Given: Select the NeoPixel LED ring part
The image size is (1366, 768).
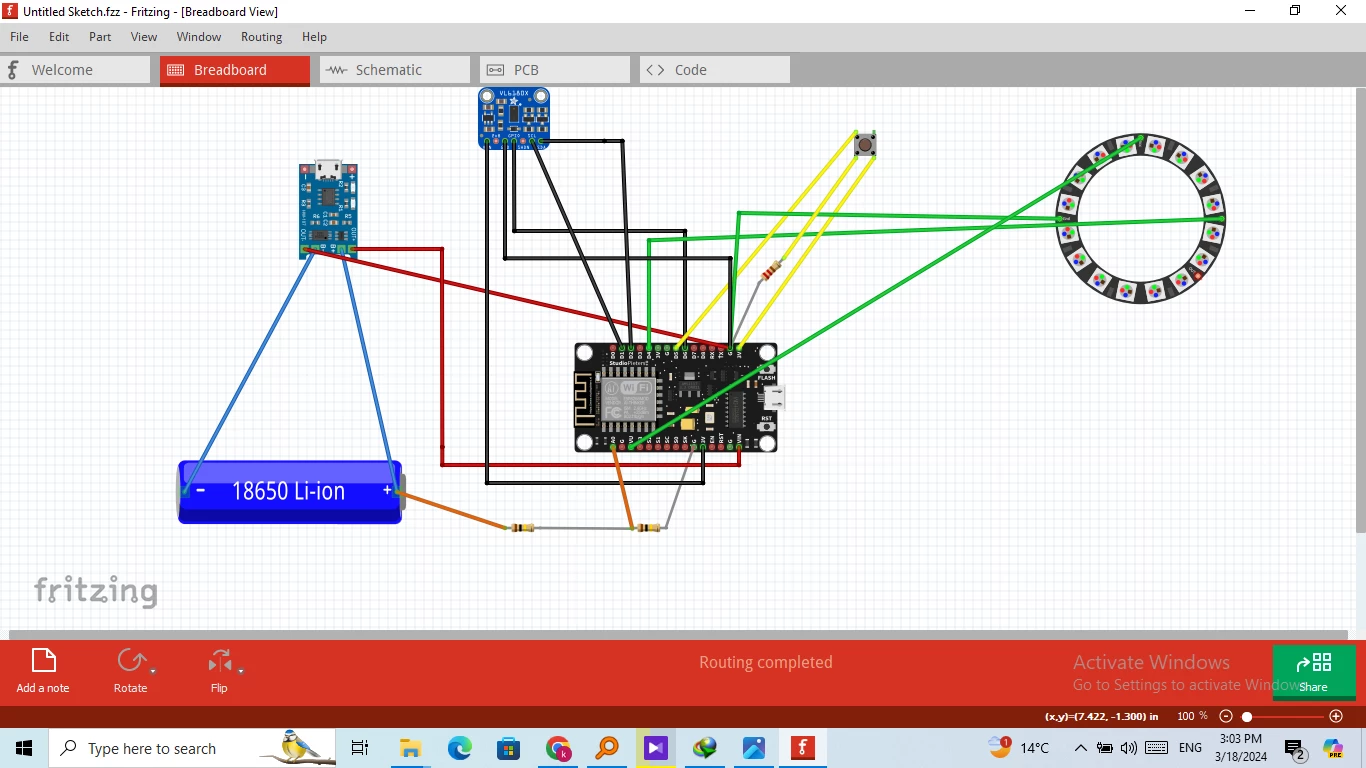Looking at the screenshot, I should 1140,218.
